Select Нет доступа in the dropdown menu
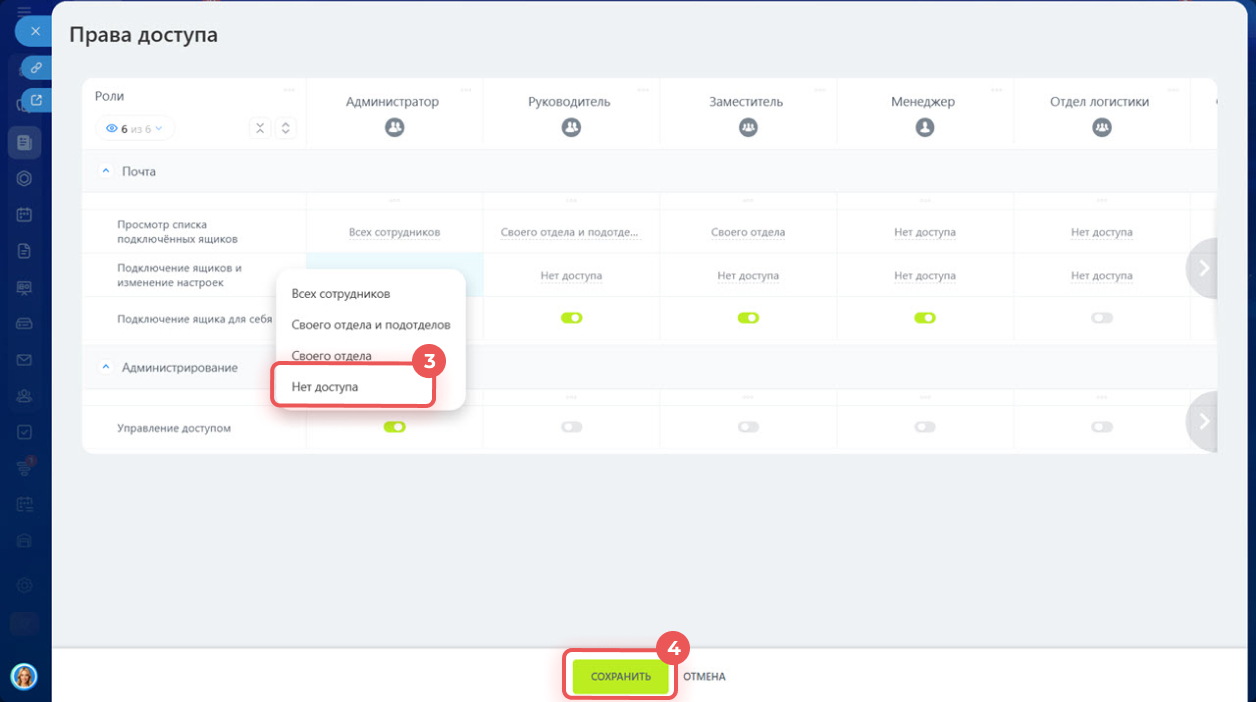The height and width of the screenshot is (702, 1256). click(325, 387)
